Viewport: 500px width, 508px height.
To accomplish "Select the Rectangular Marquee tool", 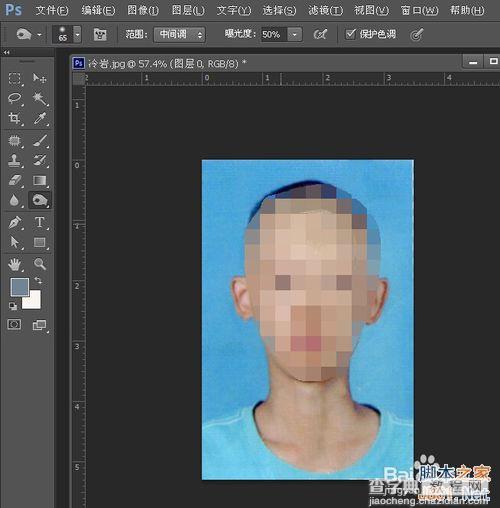I will tap(14, 79).
